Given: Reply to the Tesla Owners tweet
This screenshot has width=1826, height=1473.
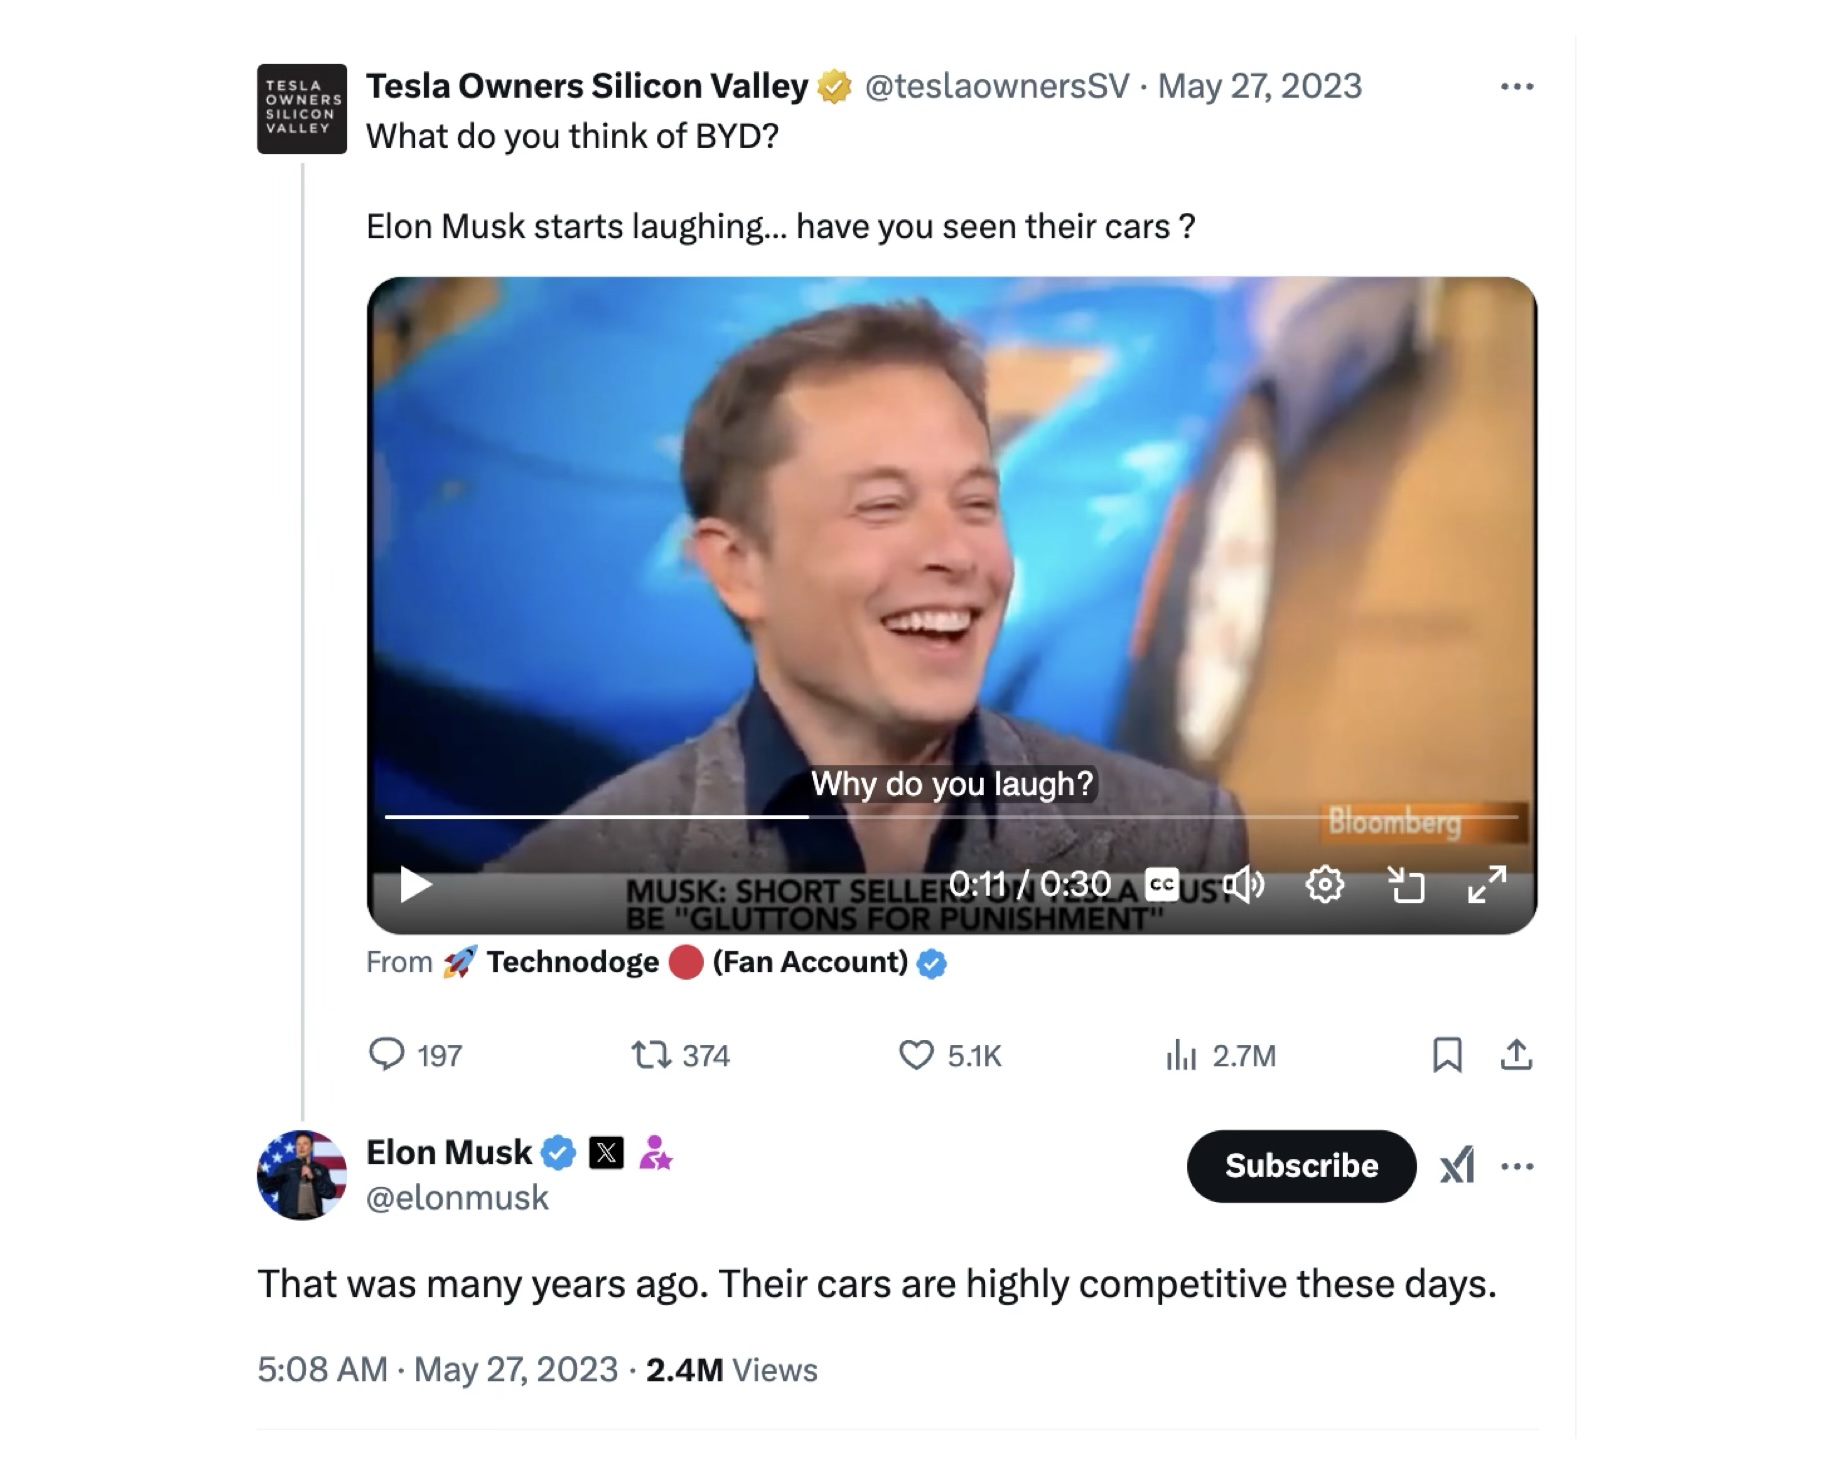Looking at the screenshot, I should [387, 1055].
